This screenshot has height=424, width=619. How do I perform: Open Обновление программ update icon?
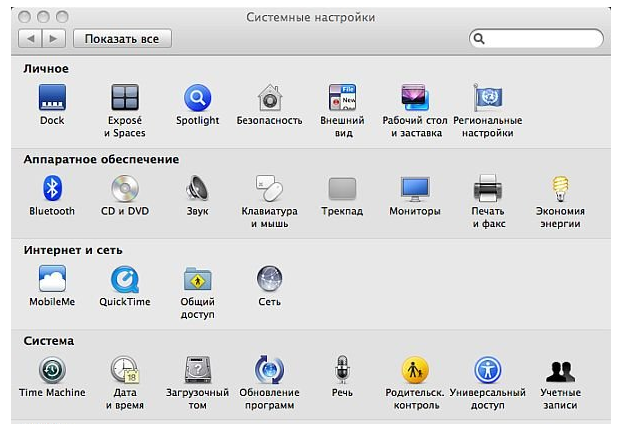coord(270,370)
